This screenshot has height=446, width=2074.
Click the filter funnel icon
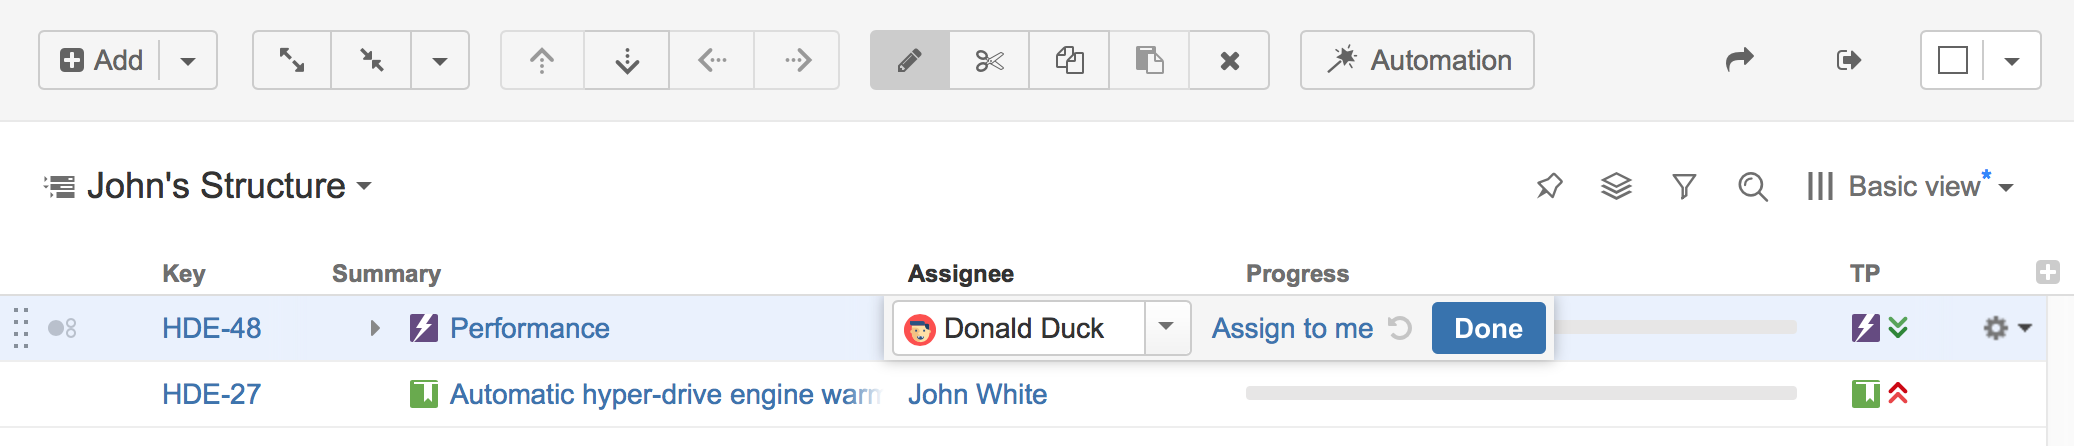(1684, 186)
